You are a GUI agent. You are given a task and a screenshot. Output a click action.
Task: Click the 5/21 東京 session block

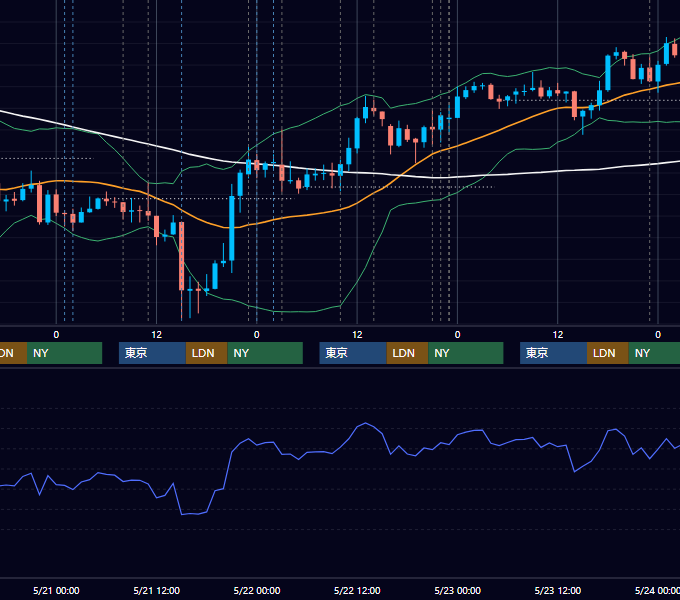click(x=152, y=353)
